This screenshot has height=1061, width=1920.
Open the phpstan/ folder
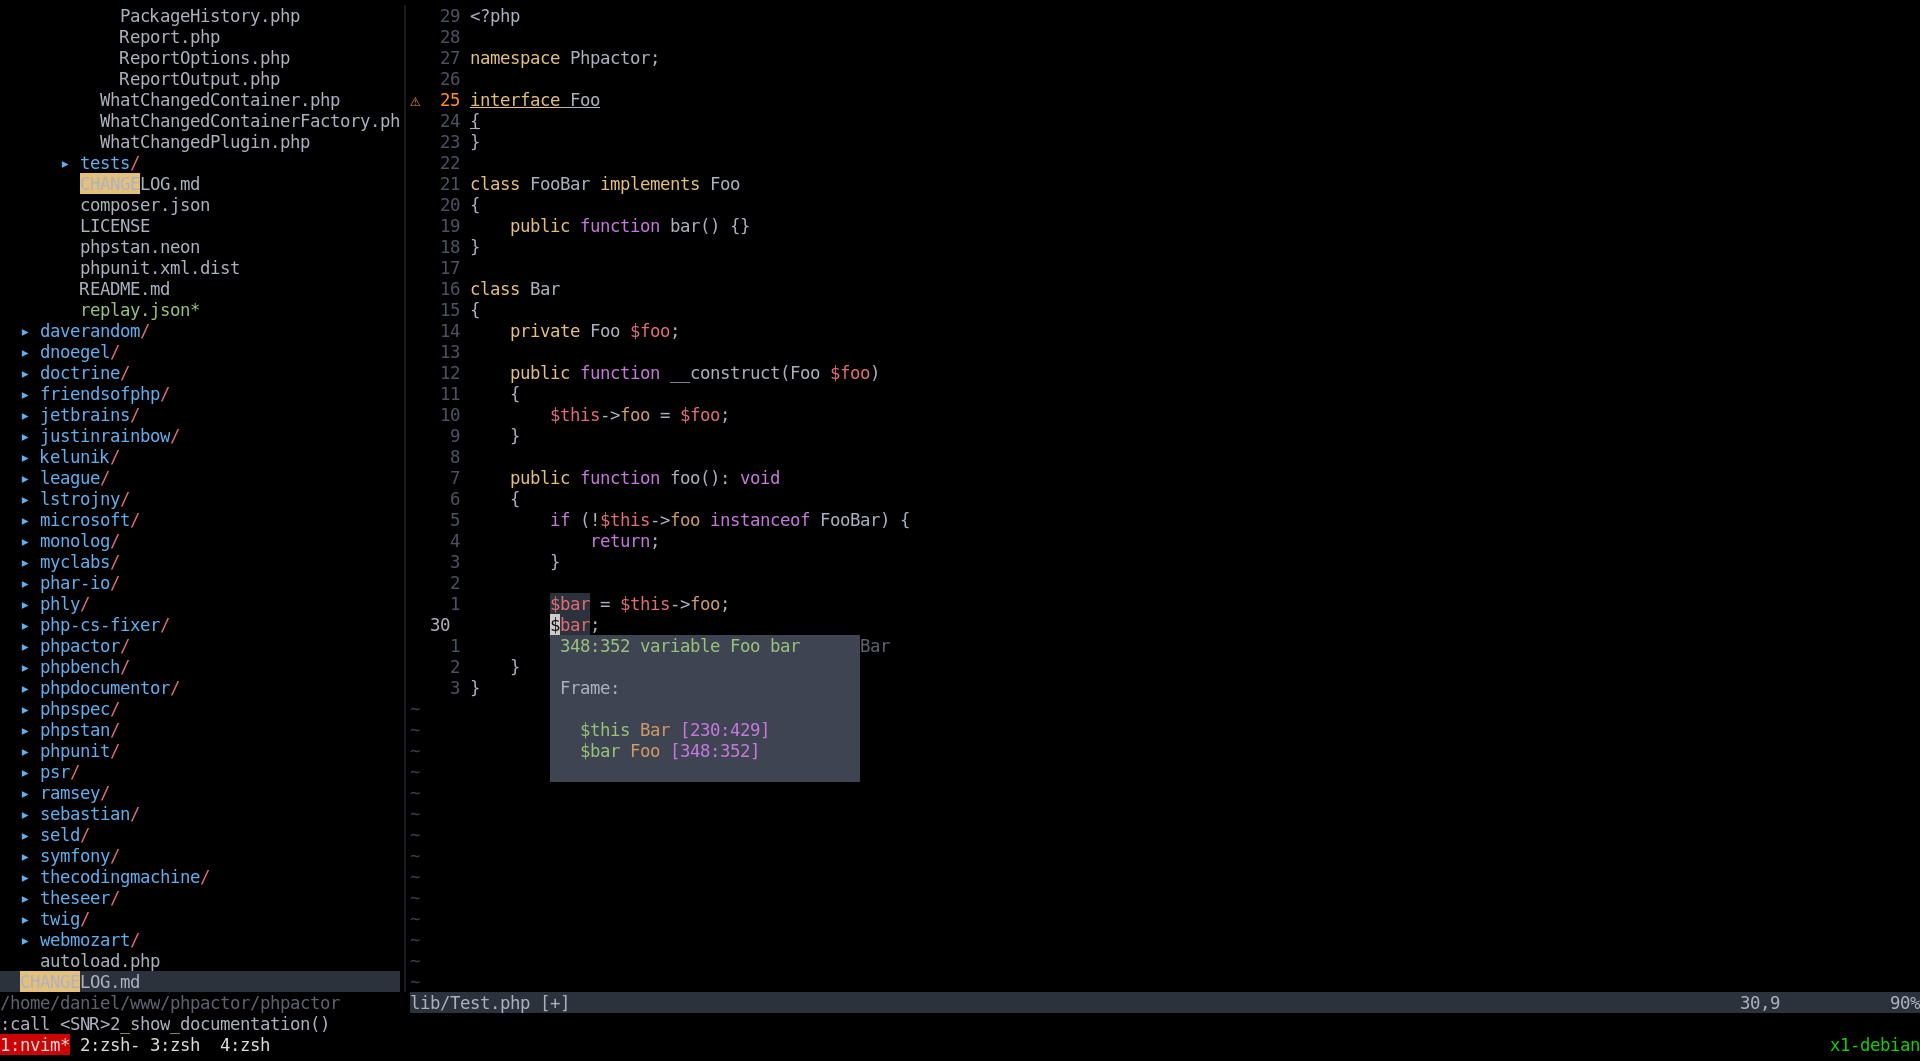point(80,730)
